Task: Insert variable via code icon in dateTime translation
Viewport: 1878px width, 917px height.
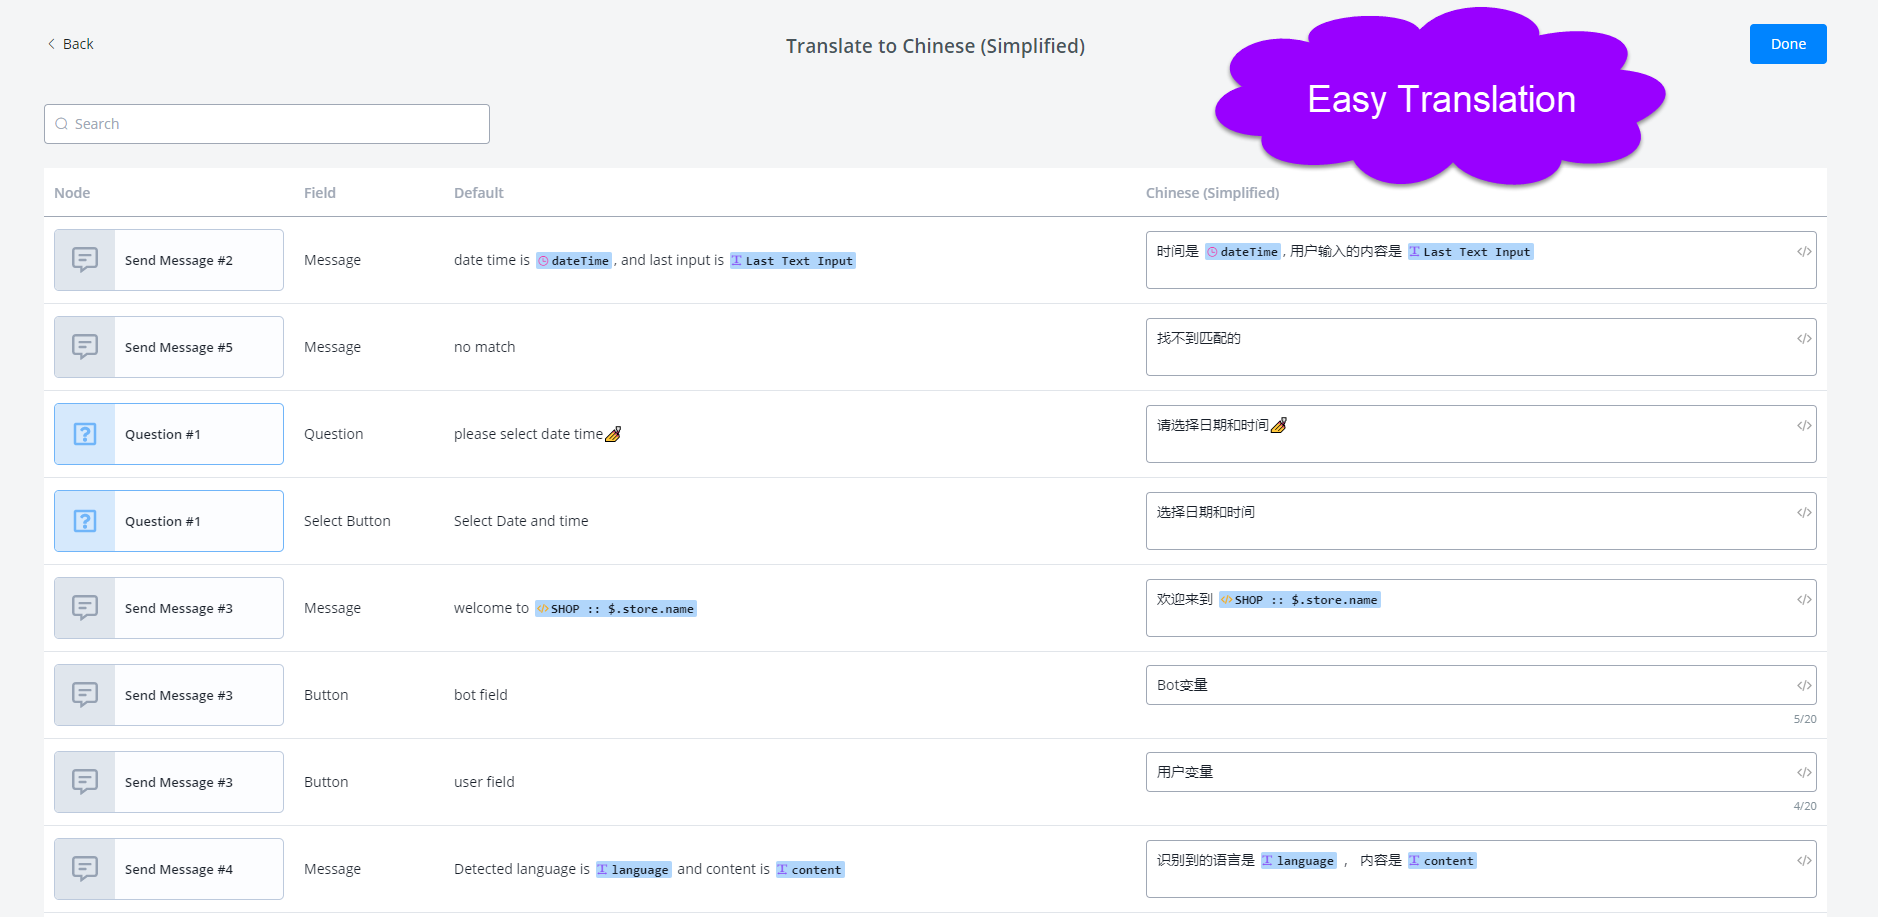Action: point(1804,252)
